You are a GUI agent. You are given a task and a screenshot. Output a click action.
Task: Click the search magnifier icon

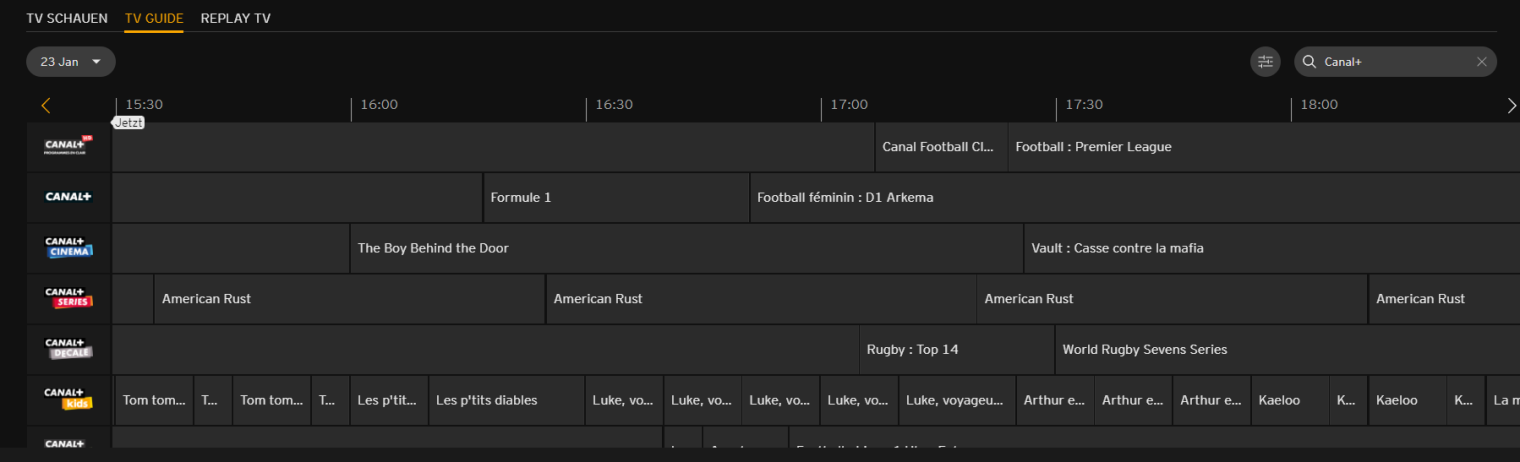1309,62
